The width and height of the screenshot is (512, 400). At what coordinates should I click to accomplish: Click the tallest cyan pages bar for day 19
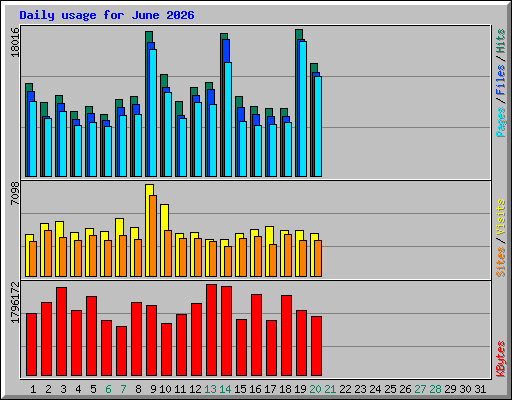point(303,109)
